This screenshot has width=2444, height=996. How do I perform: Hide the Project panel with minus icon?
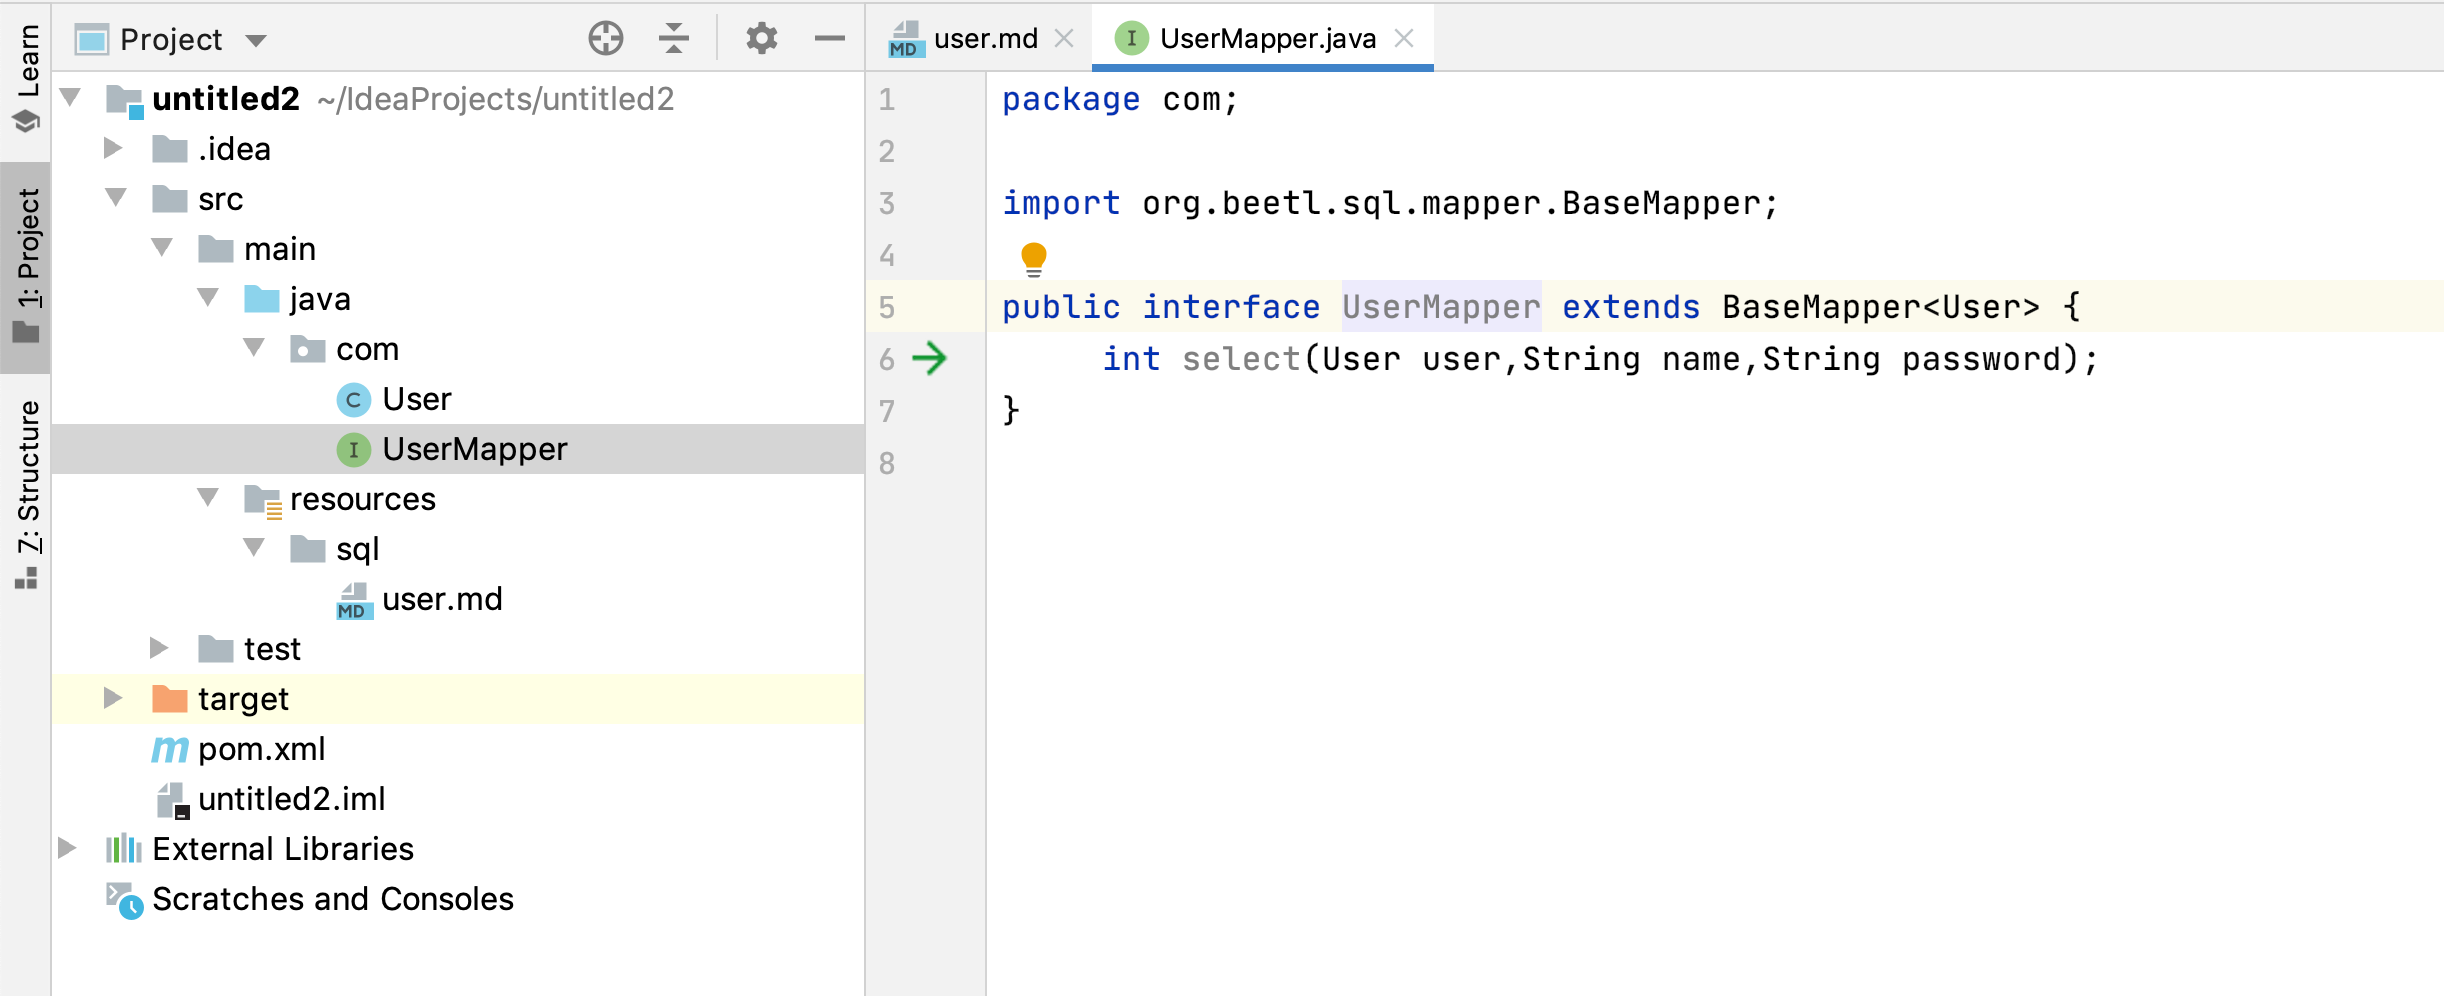coord(829,39)
